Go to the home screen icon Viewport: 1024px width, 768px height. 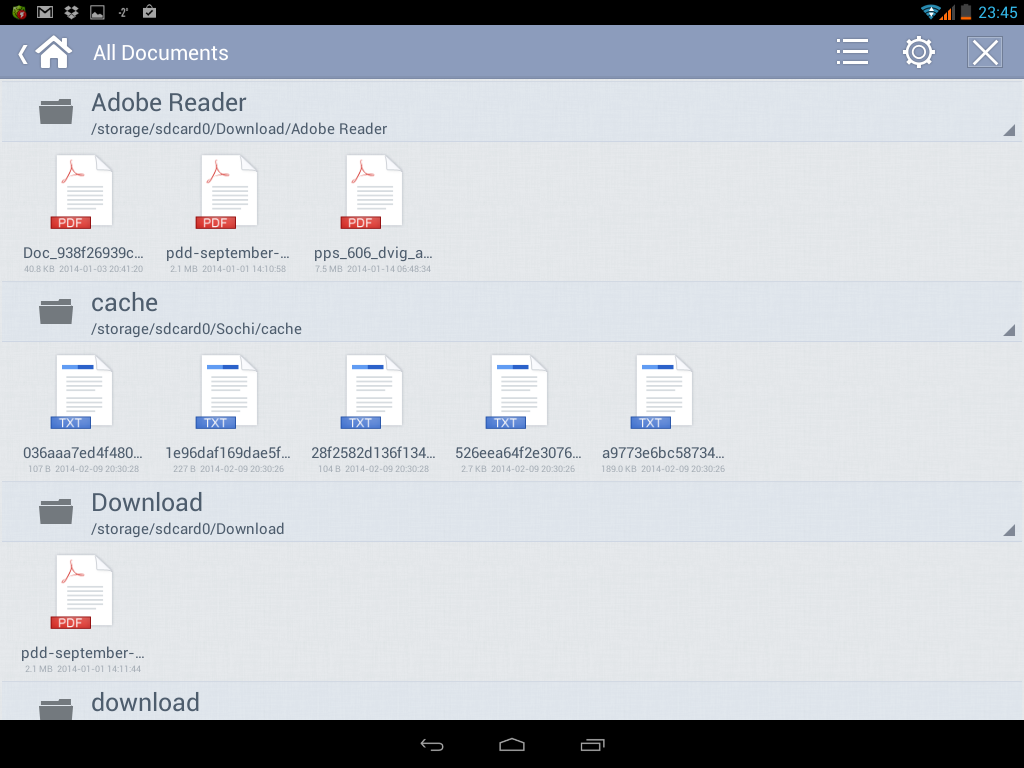(54, 52)
